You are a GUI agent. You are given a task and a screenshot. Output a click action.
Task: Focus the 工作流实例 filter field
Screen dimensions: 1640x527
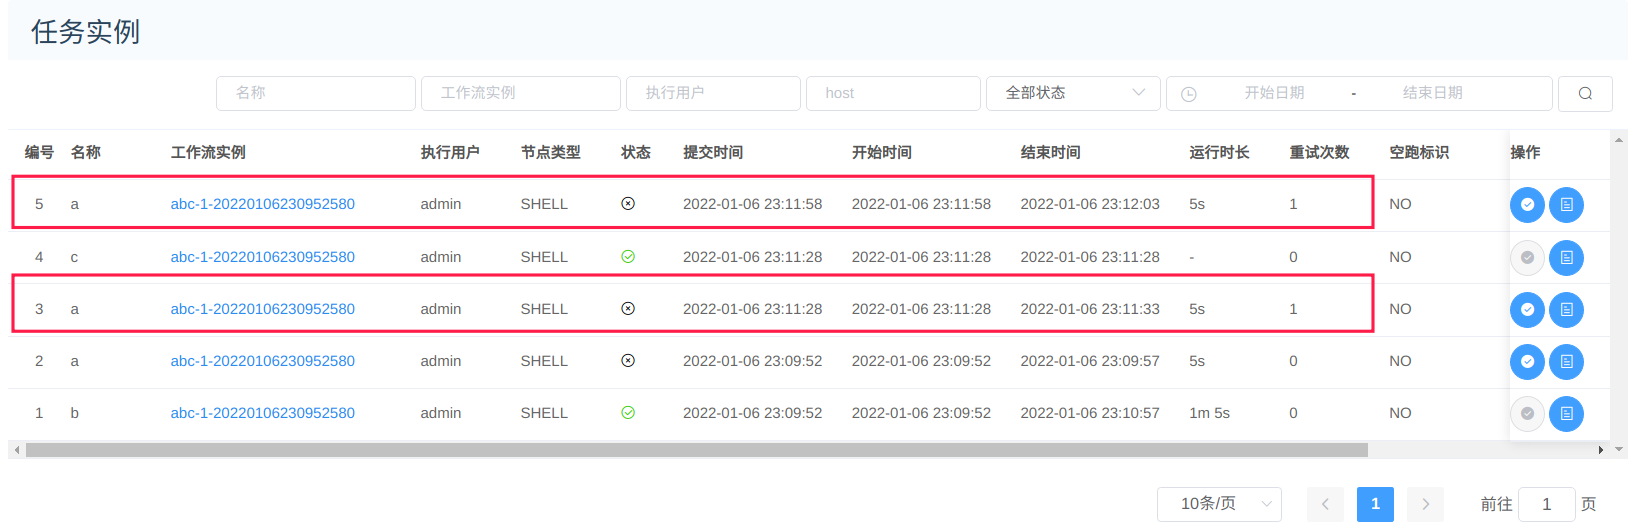coord(521,93)
